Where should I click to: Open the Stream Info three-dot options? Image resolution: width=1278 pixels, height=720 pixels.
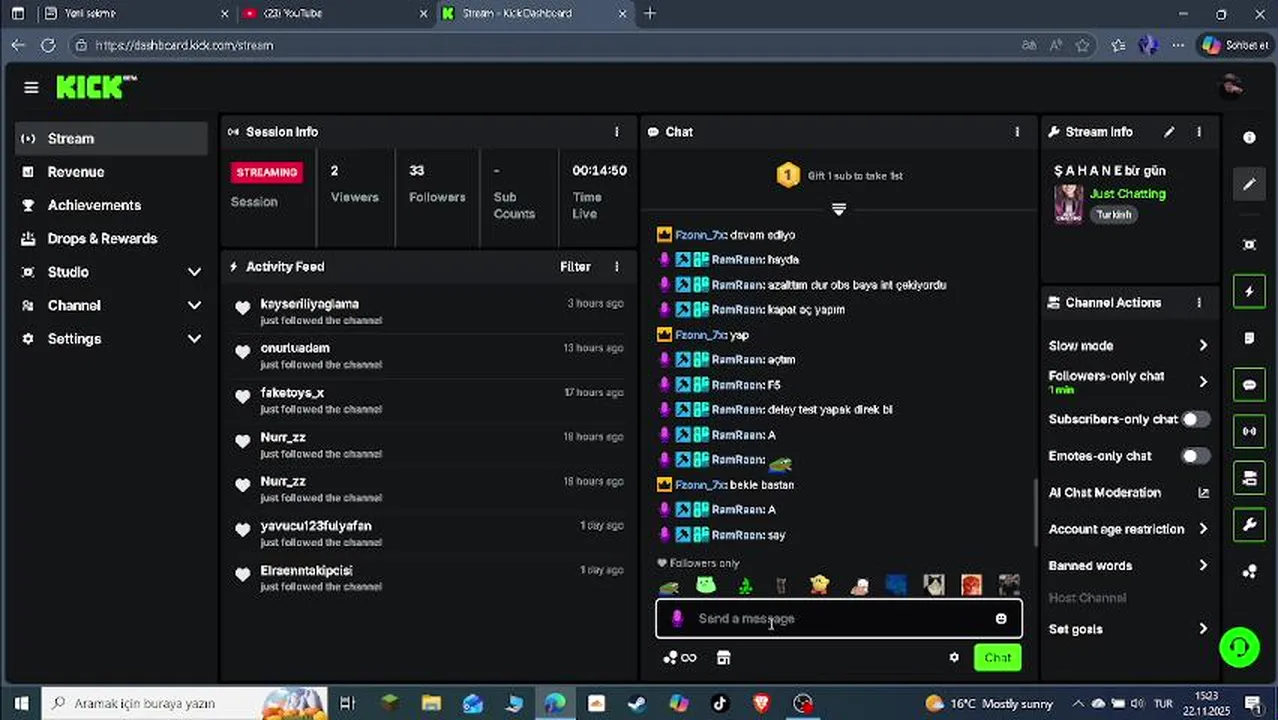tap(1199, 132)
